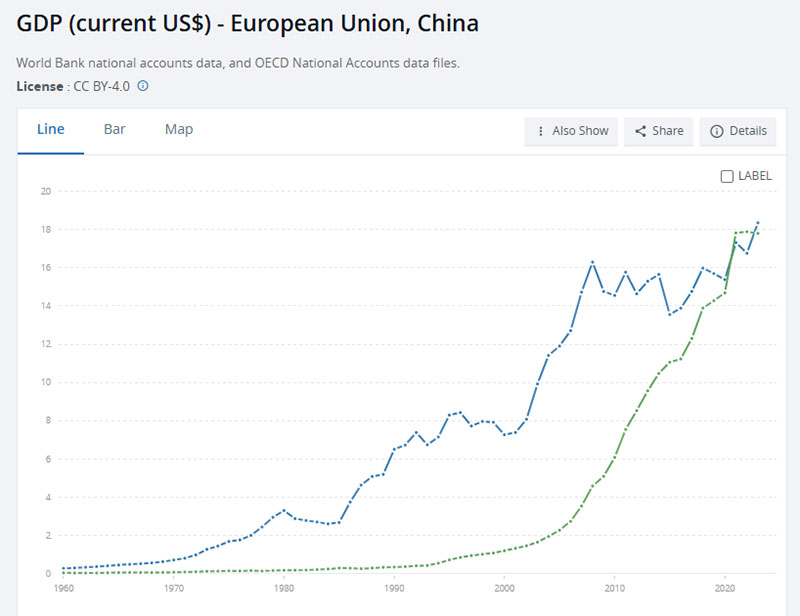Click the LABEL text beside checkbox
The width and height of the screenshot is (800, 616).
click(x=755, y=176)
